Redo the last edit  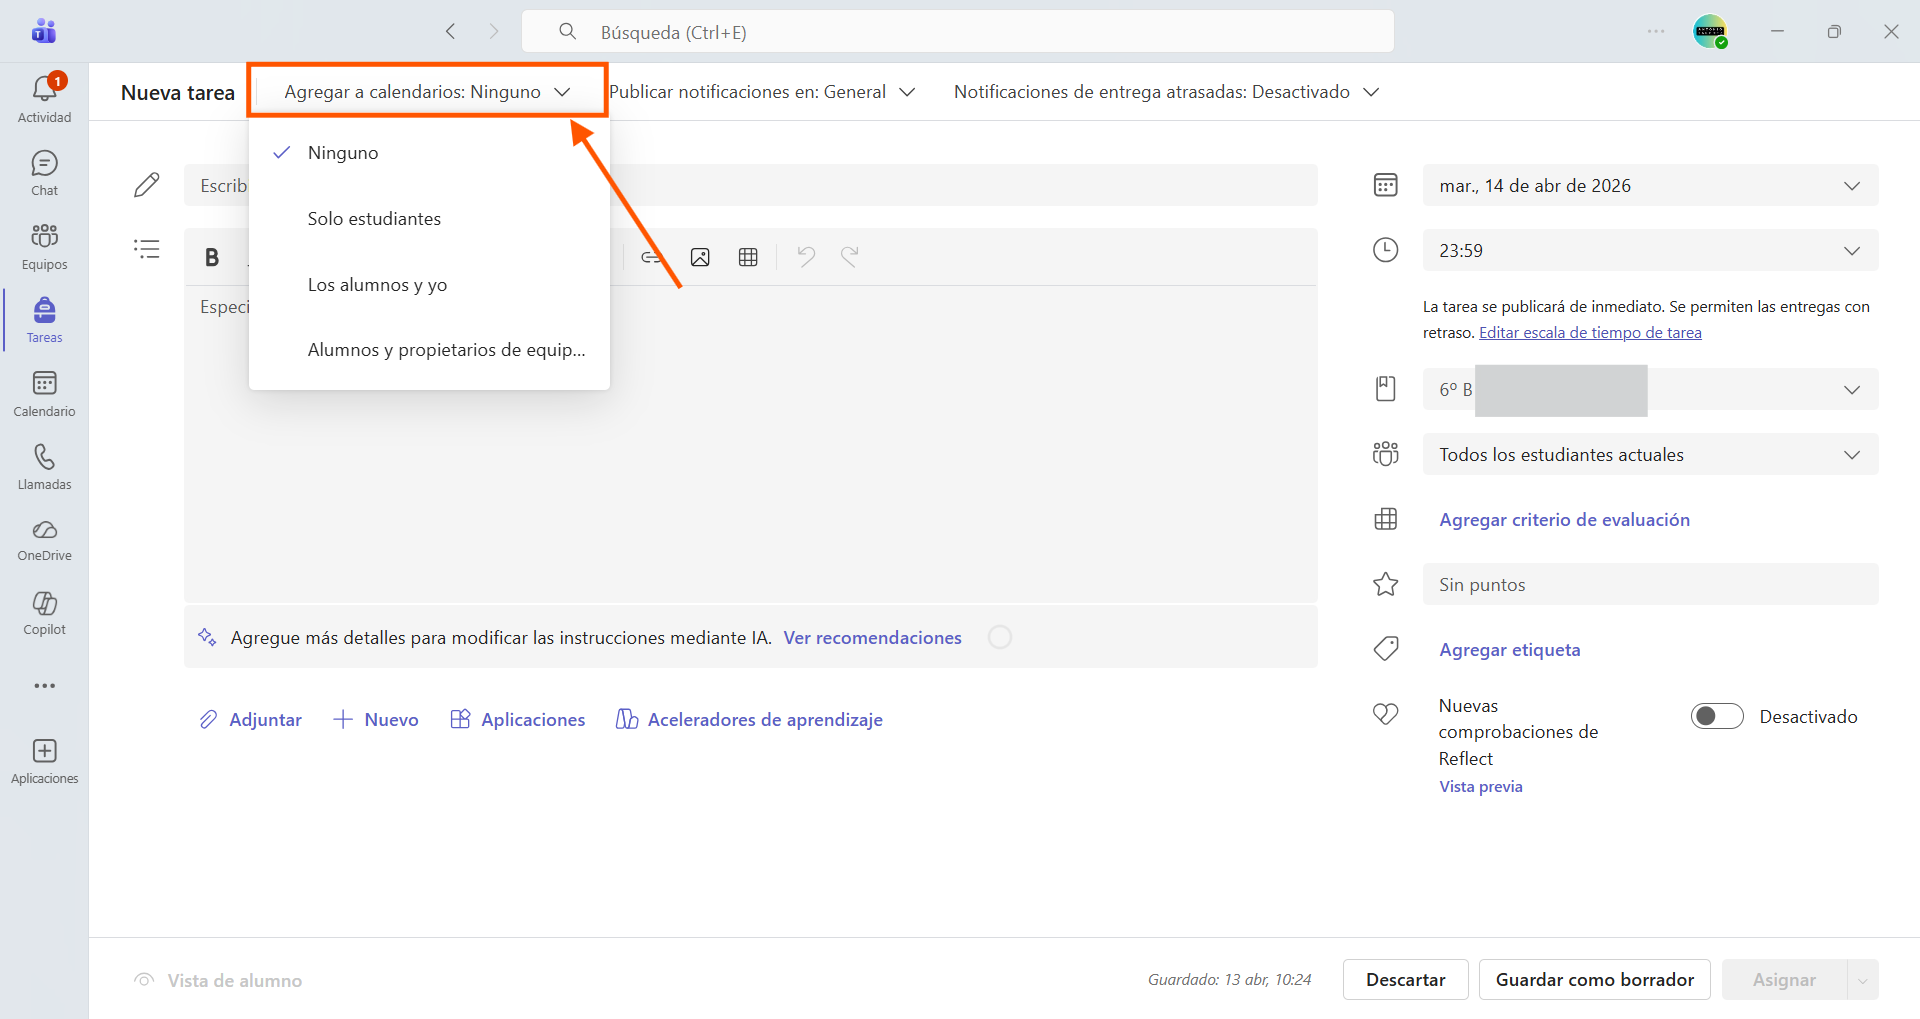tap(850, 257)
